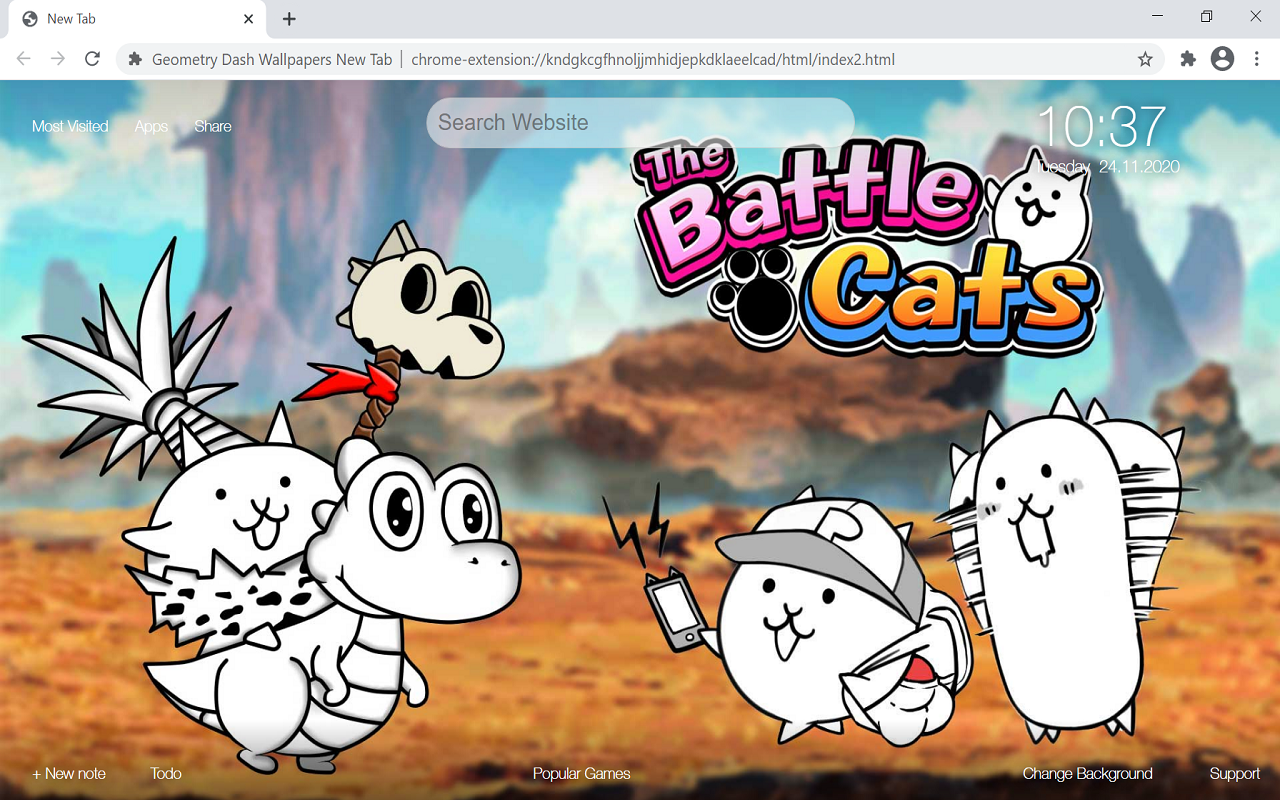1280x800 pixels.
Task: Open the Todo list
Action: coord(166,773)
